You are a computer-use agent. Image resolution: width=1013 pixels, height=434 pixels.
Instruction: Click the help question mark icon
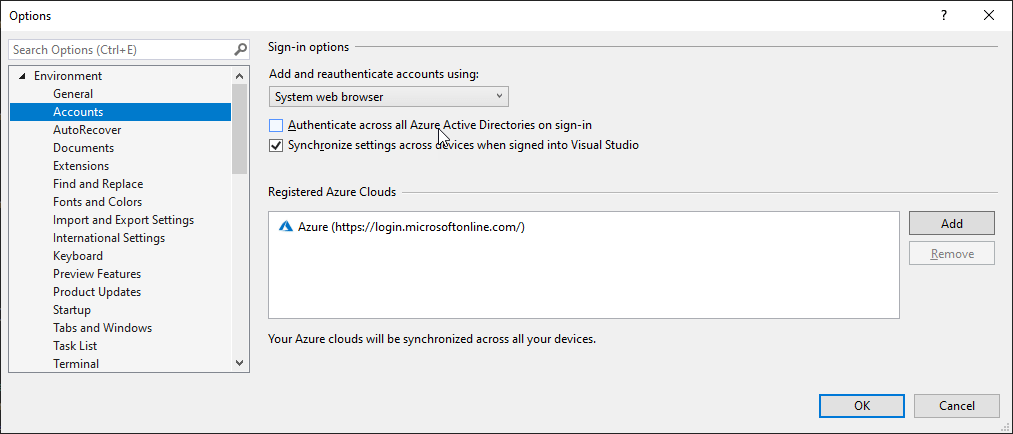coord(943,15)
